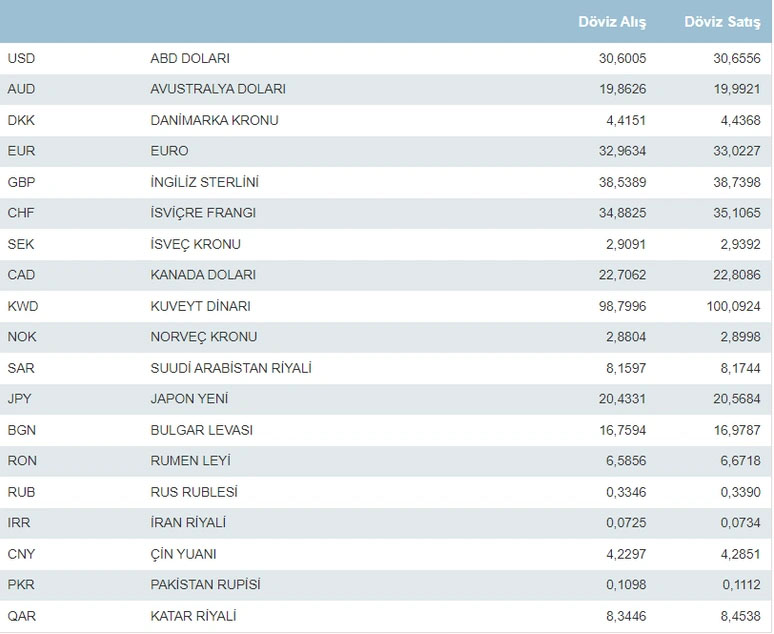Select the İSVİÇRE FRANGI row
Viewport: 774px width, 634px height.
[x=203, y=213]
